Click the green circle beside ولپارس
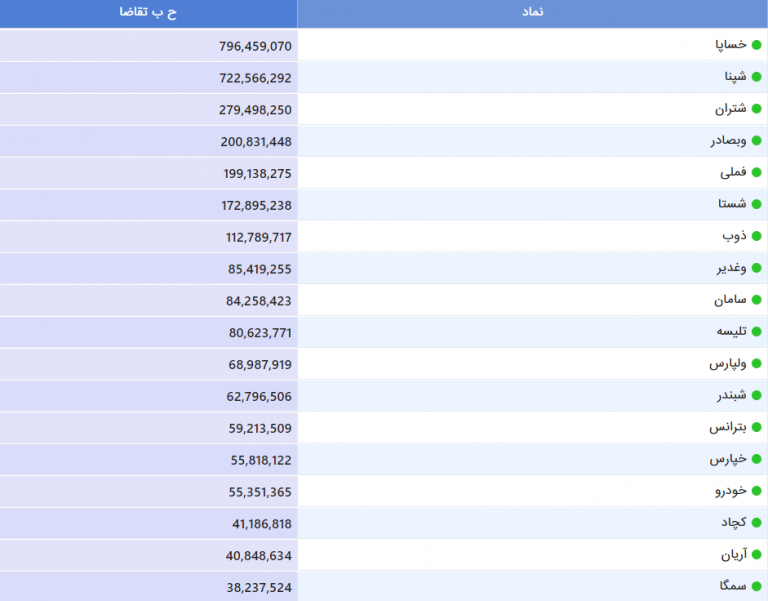Viewport: 768px width, 601px height. pos(756,363)
